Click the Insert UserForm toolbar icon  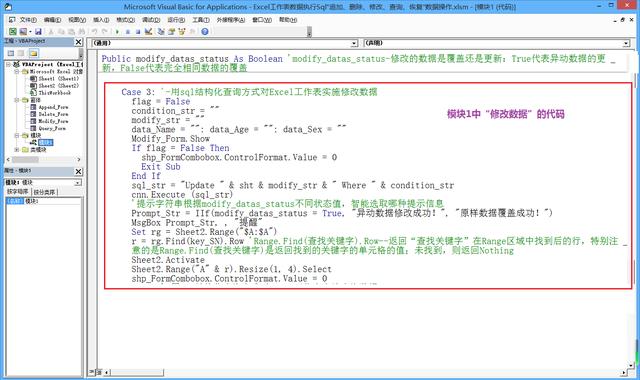23,31
